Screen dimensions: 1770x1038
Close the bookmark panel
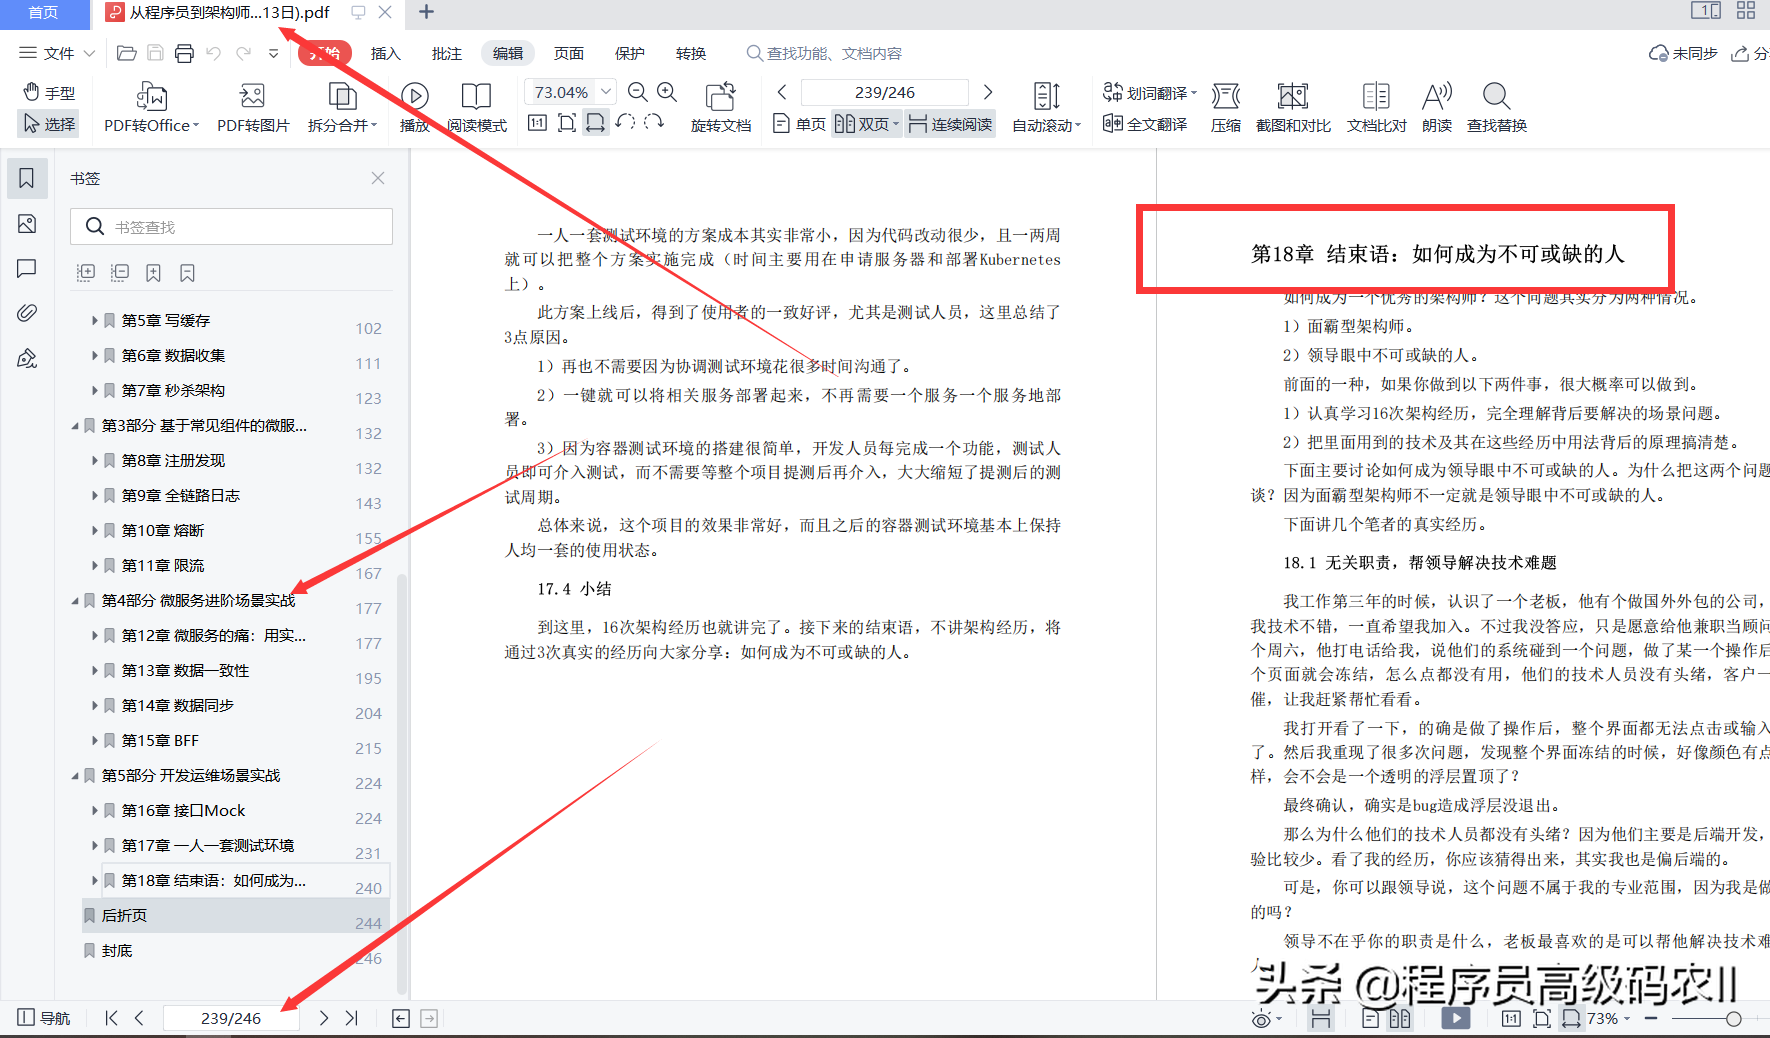pos(378,178)
